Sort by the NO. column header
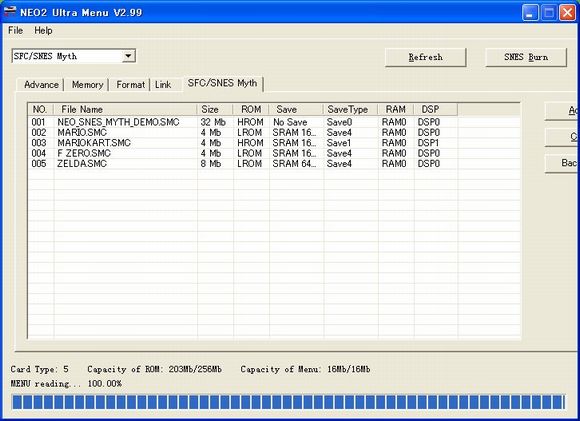Screen dimensions: 580x421 [x=40, y=110]
